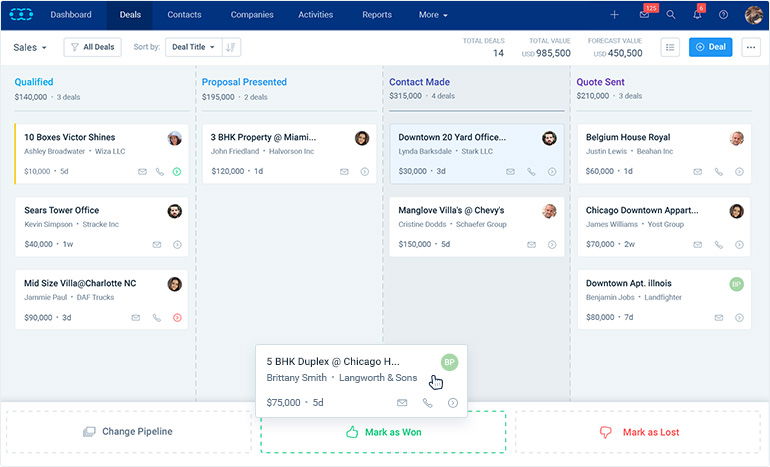Click the '450,500' forecast value figure

[625, 53]
